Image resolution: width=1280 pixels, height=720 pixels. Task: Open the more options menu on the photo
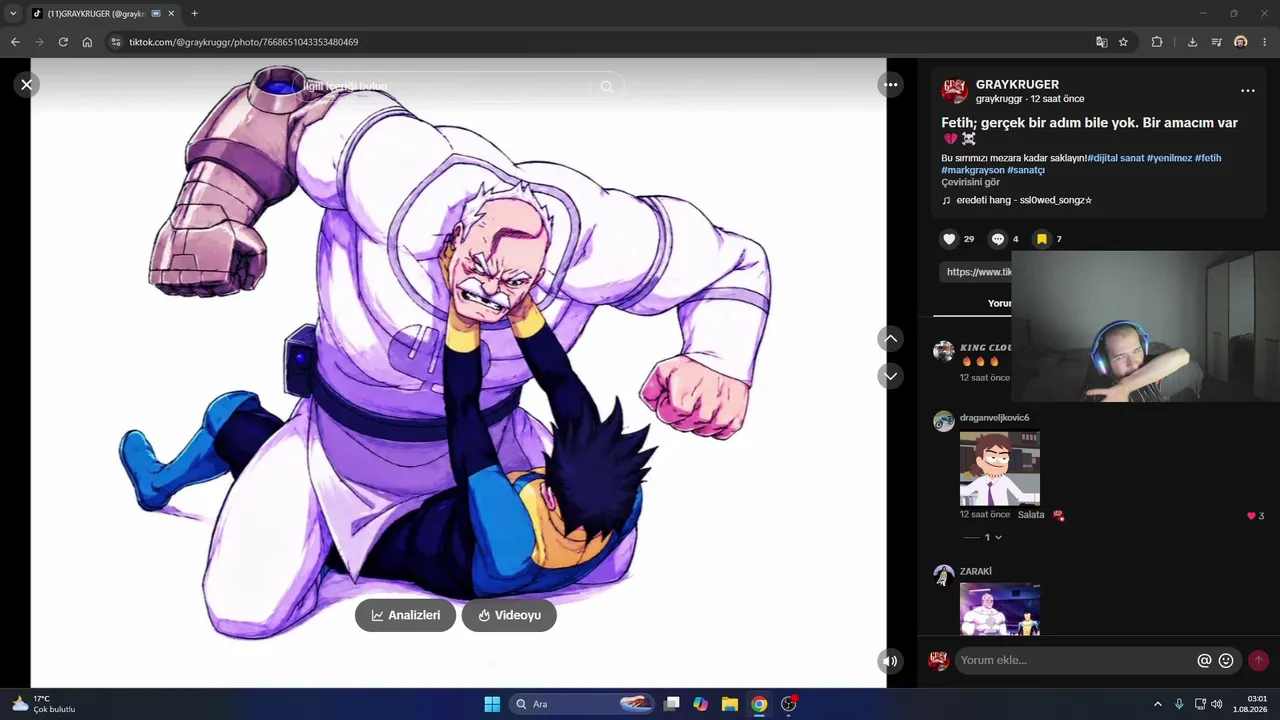coord(890,85)
